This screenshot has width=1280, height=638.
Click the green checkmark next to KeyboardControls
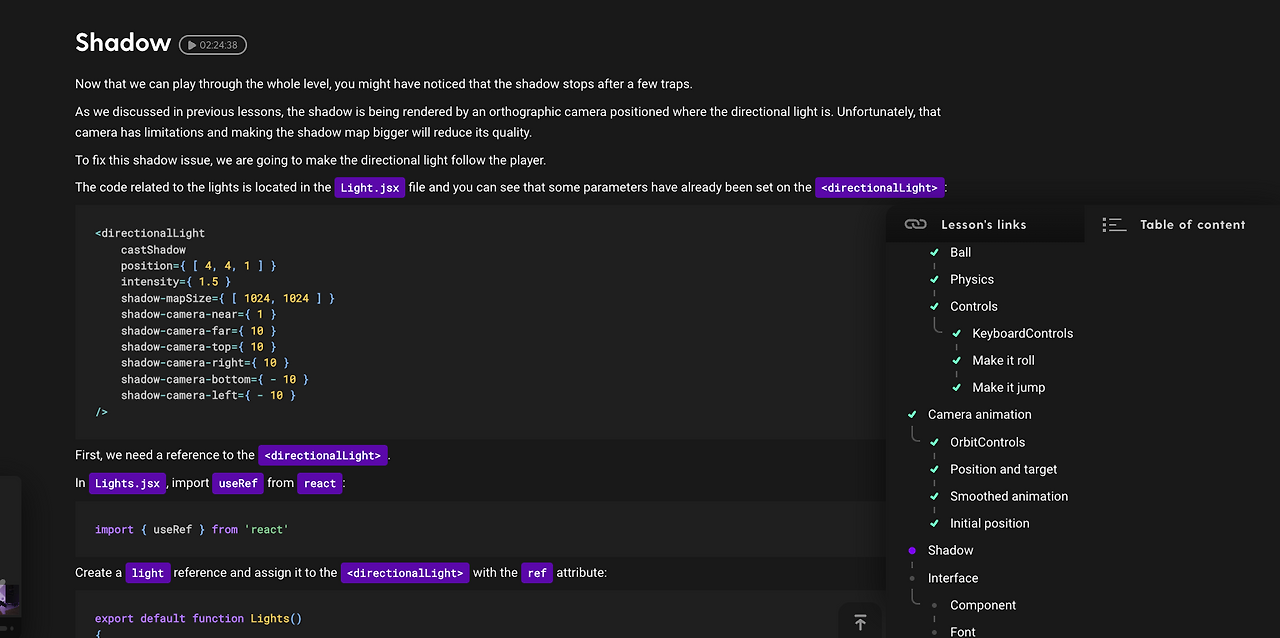[x=956, y=332]
